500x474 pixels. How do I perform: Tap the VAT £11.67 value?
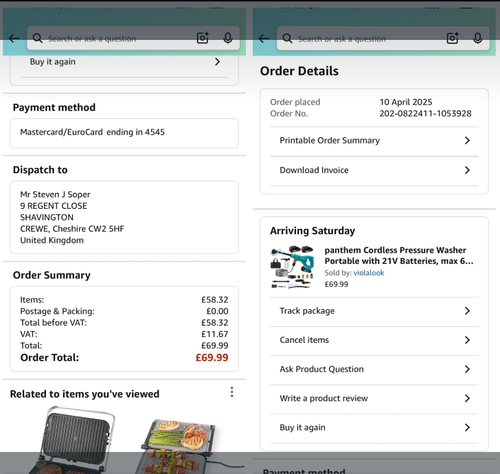click(x=215, y=334)
